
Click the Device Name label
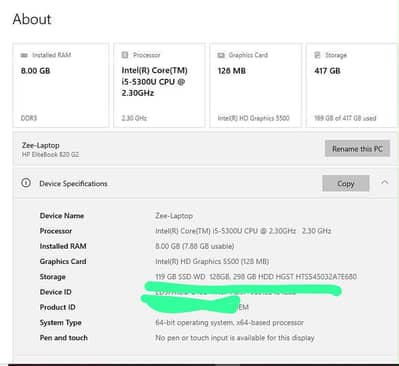point(62,216)
